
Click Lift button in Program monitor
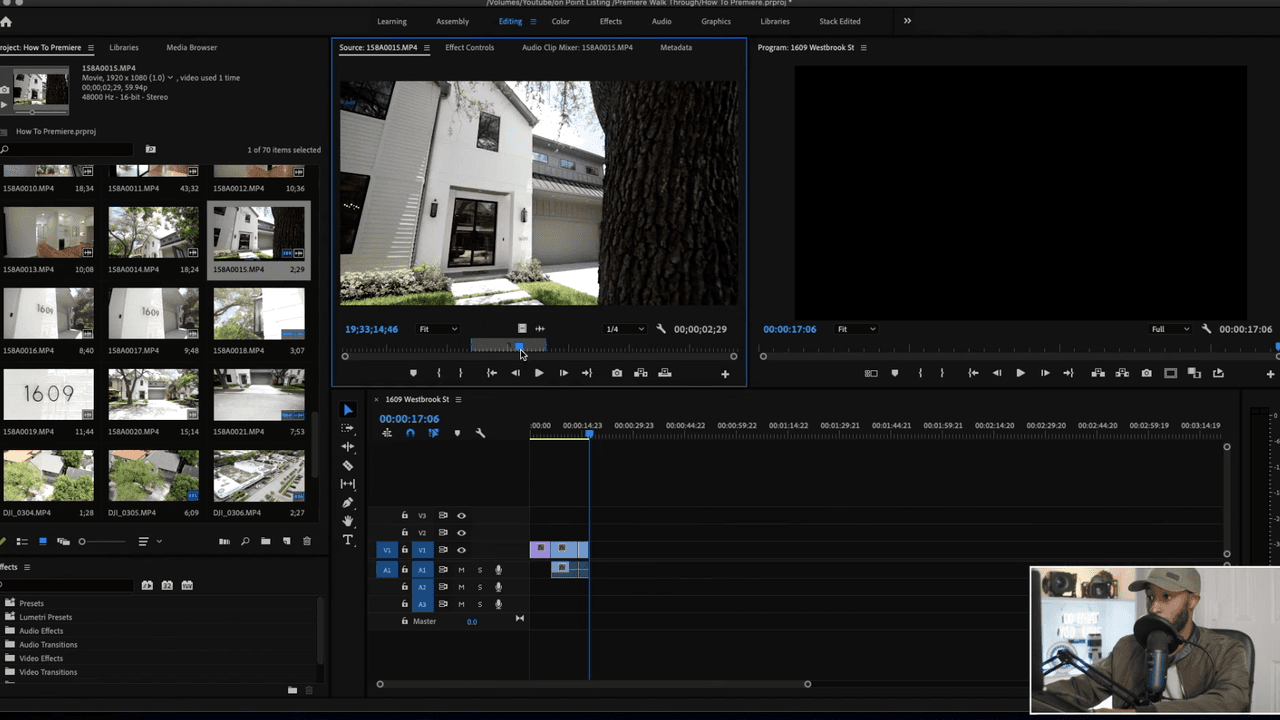[x=1098, y=373]
